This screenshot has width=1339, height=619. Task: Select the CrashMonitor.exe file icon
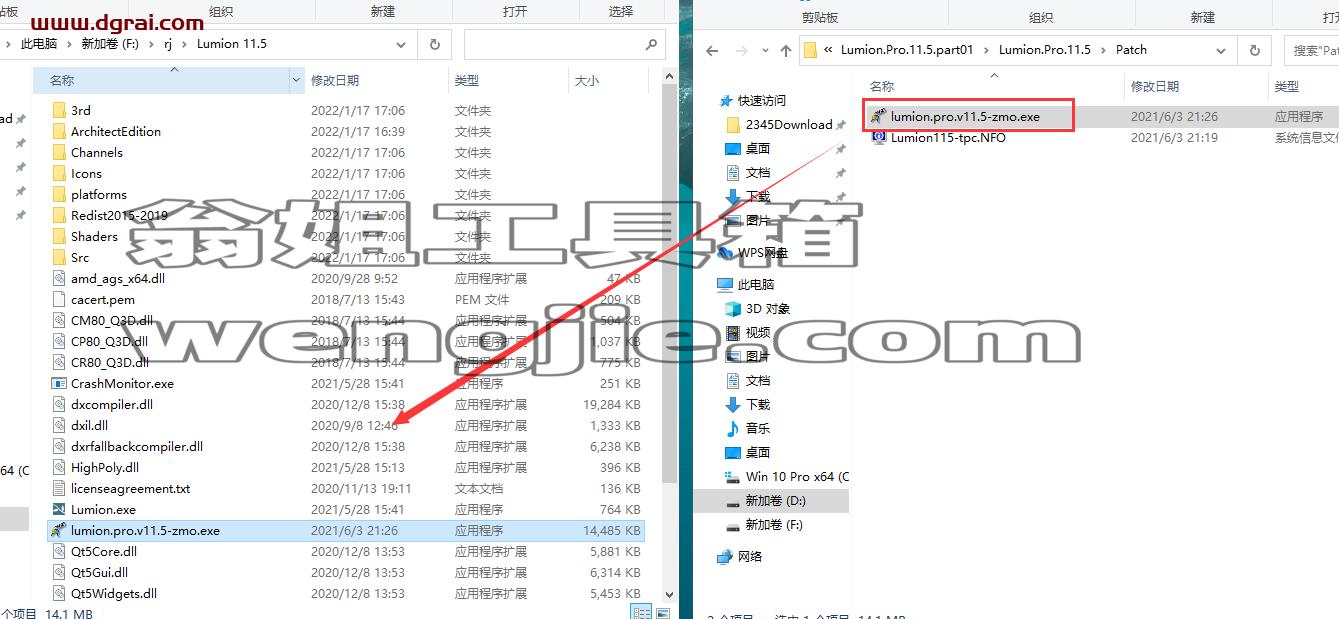(x=58, y=384)
